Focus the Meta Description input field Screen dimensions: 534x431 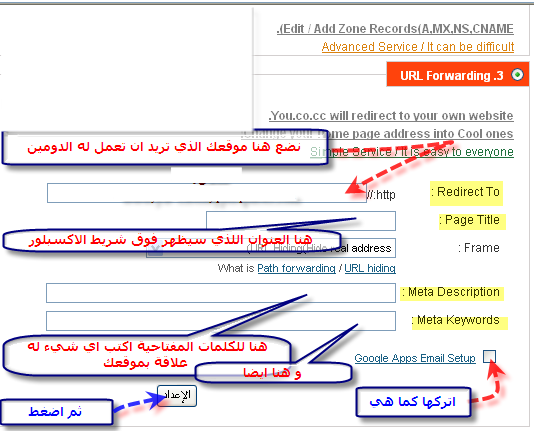[x=221, y=293]
